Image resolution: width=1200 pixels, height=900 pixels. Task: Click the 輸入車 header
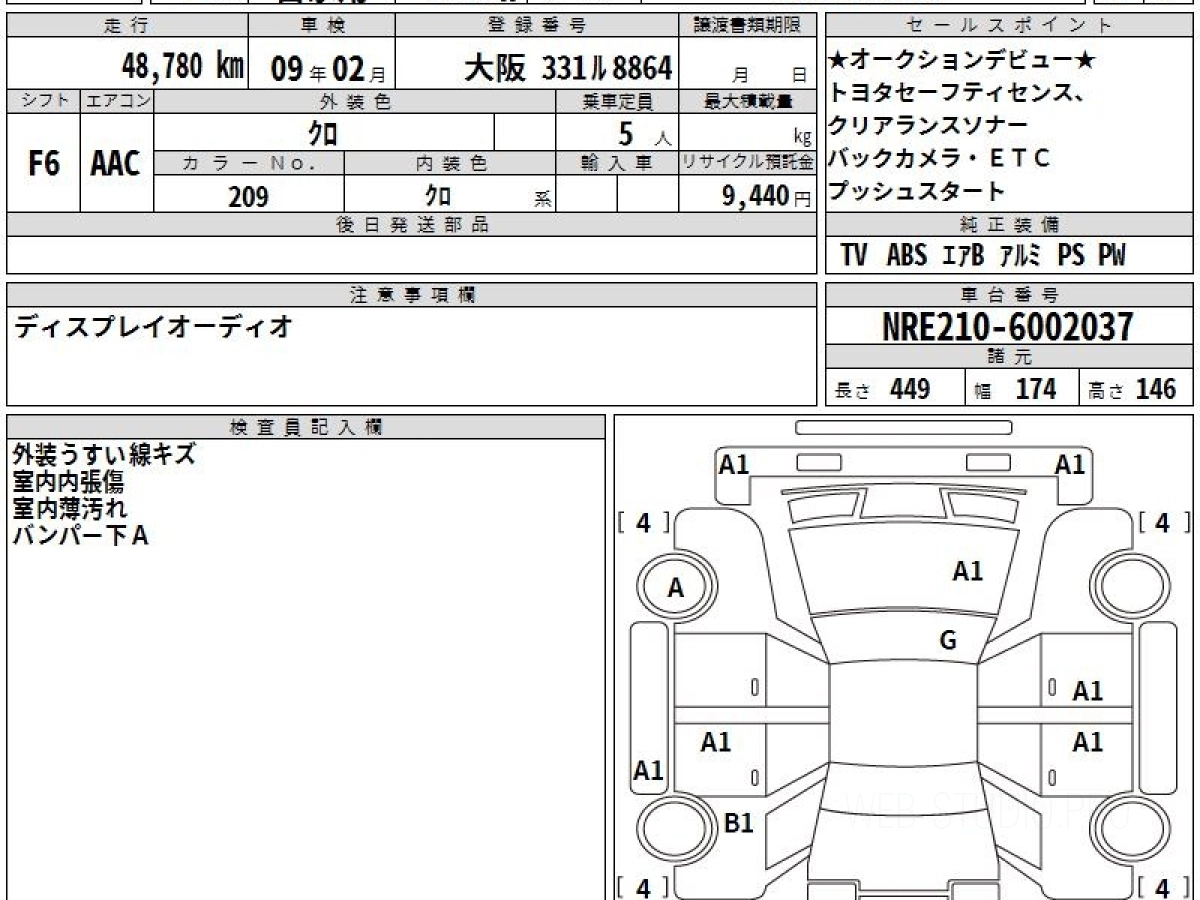coord(617,163)
